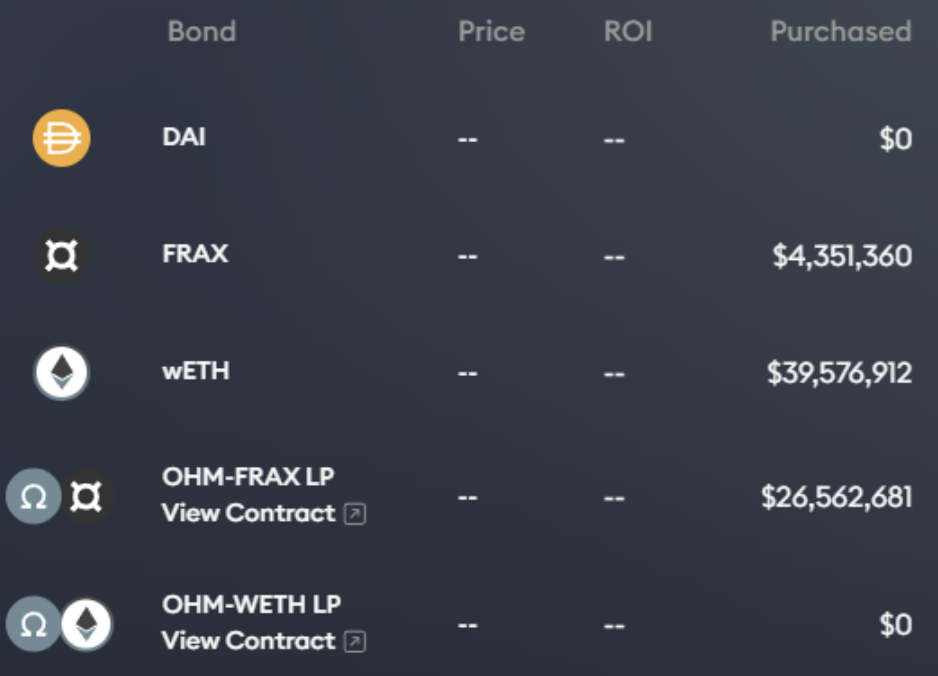Click the FRAX token icon
938x676 pixels.
[62, 255]
